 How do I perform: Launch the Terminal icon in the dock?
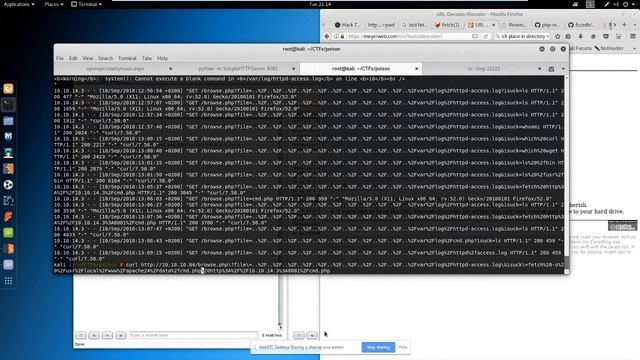8,105
